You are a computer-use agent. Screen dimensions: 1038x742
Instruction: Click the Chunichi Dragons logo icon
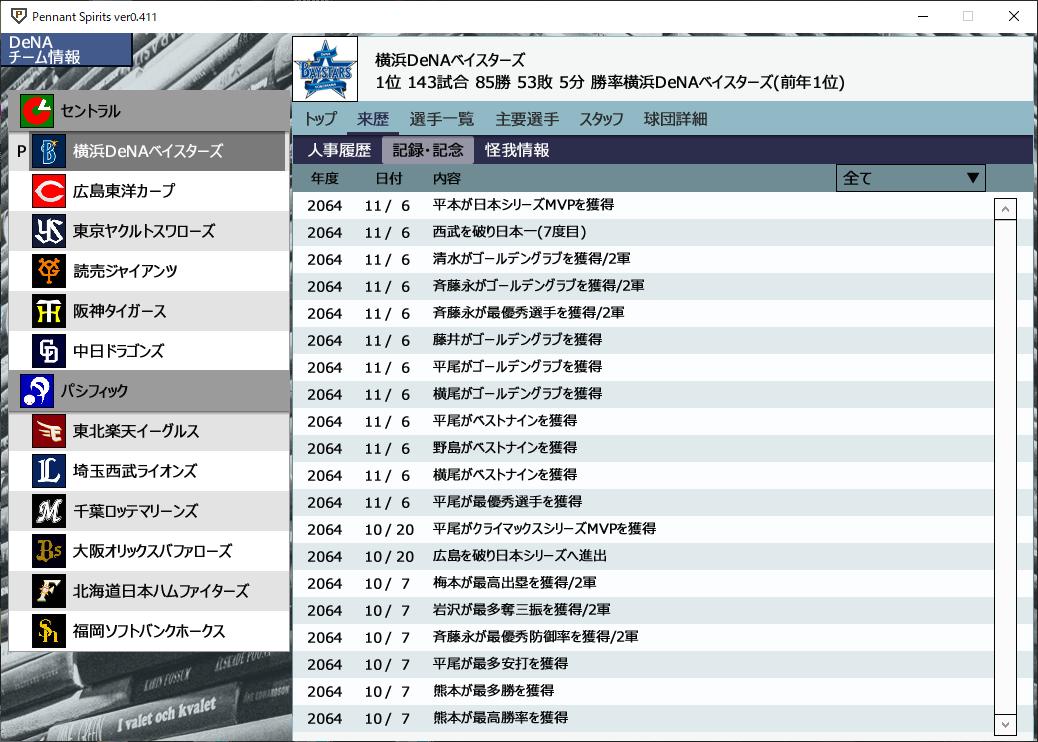tap(49, 351)
